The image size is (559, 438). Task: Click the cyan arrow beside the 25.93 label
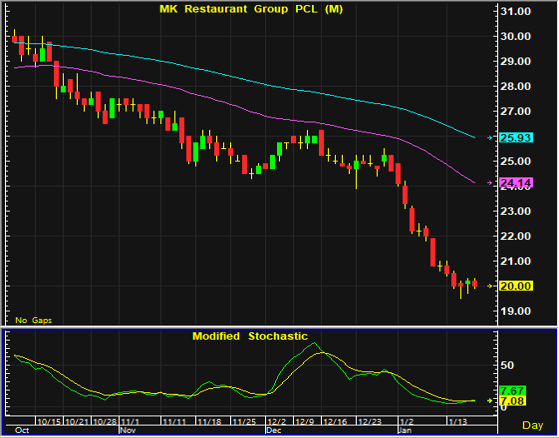tap(490, 138)
